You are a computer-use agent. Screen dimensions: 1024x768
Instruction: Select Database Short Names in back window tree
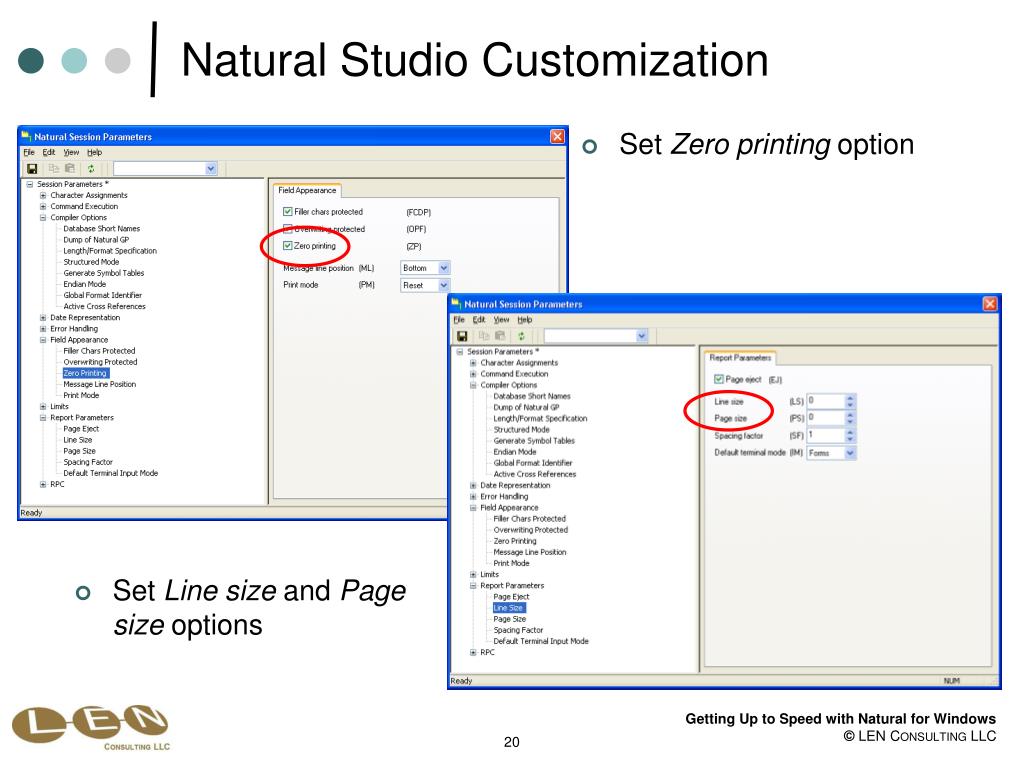click(x=101, y=229)
